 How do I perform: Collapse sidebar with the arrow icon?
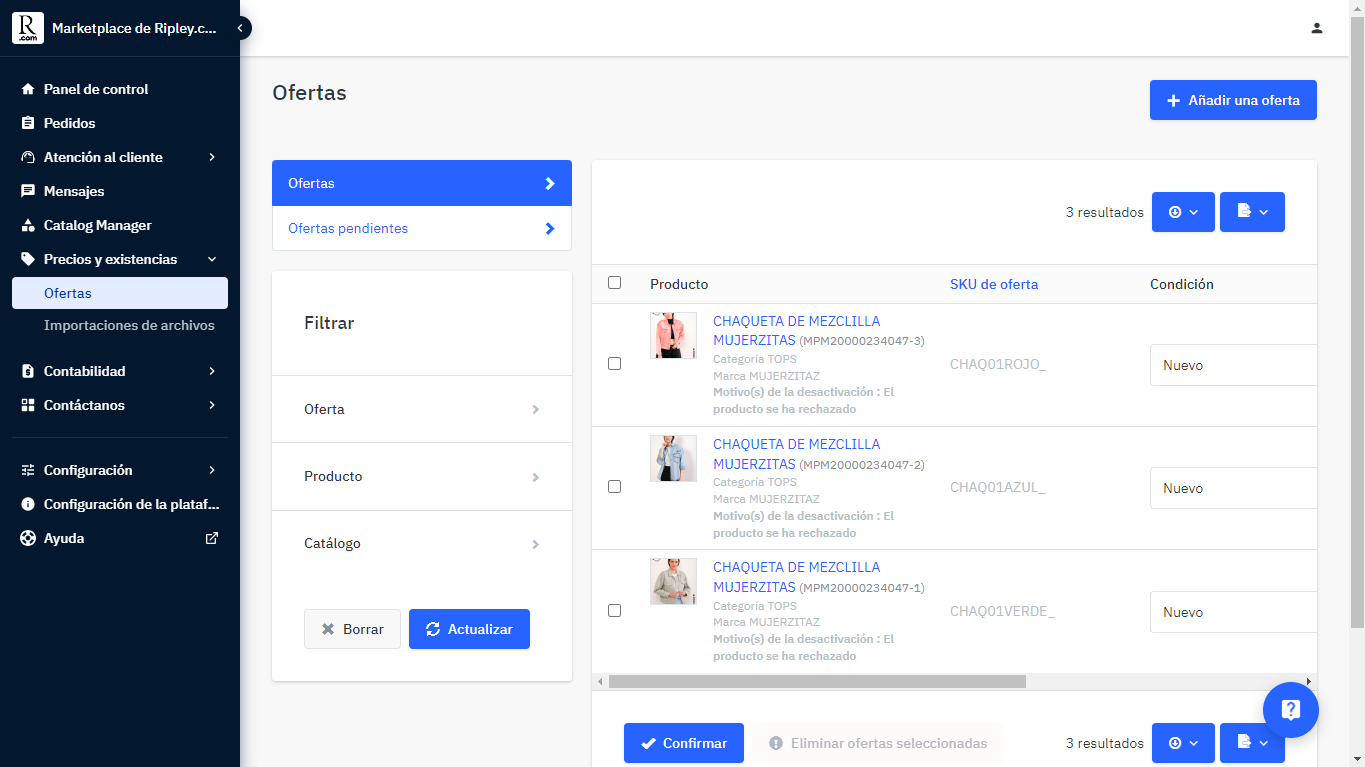240,28
